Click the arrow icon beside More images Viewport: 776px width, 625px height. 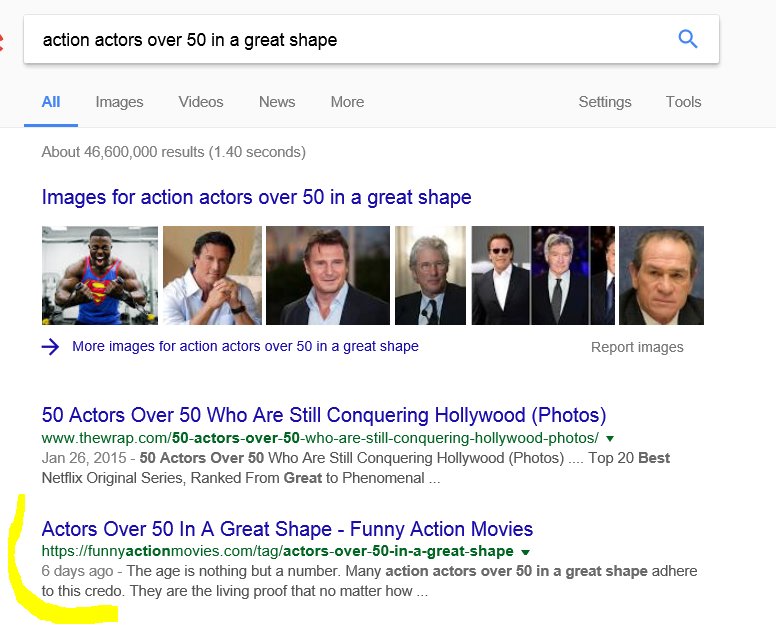point(50,347)
